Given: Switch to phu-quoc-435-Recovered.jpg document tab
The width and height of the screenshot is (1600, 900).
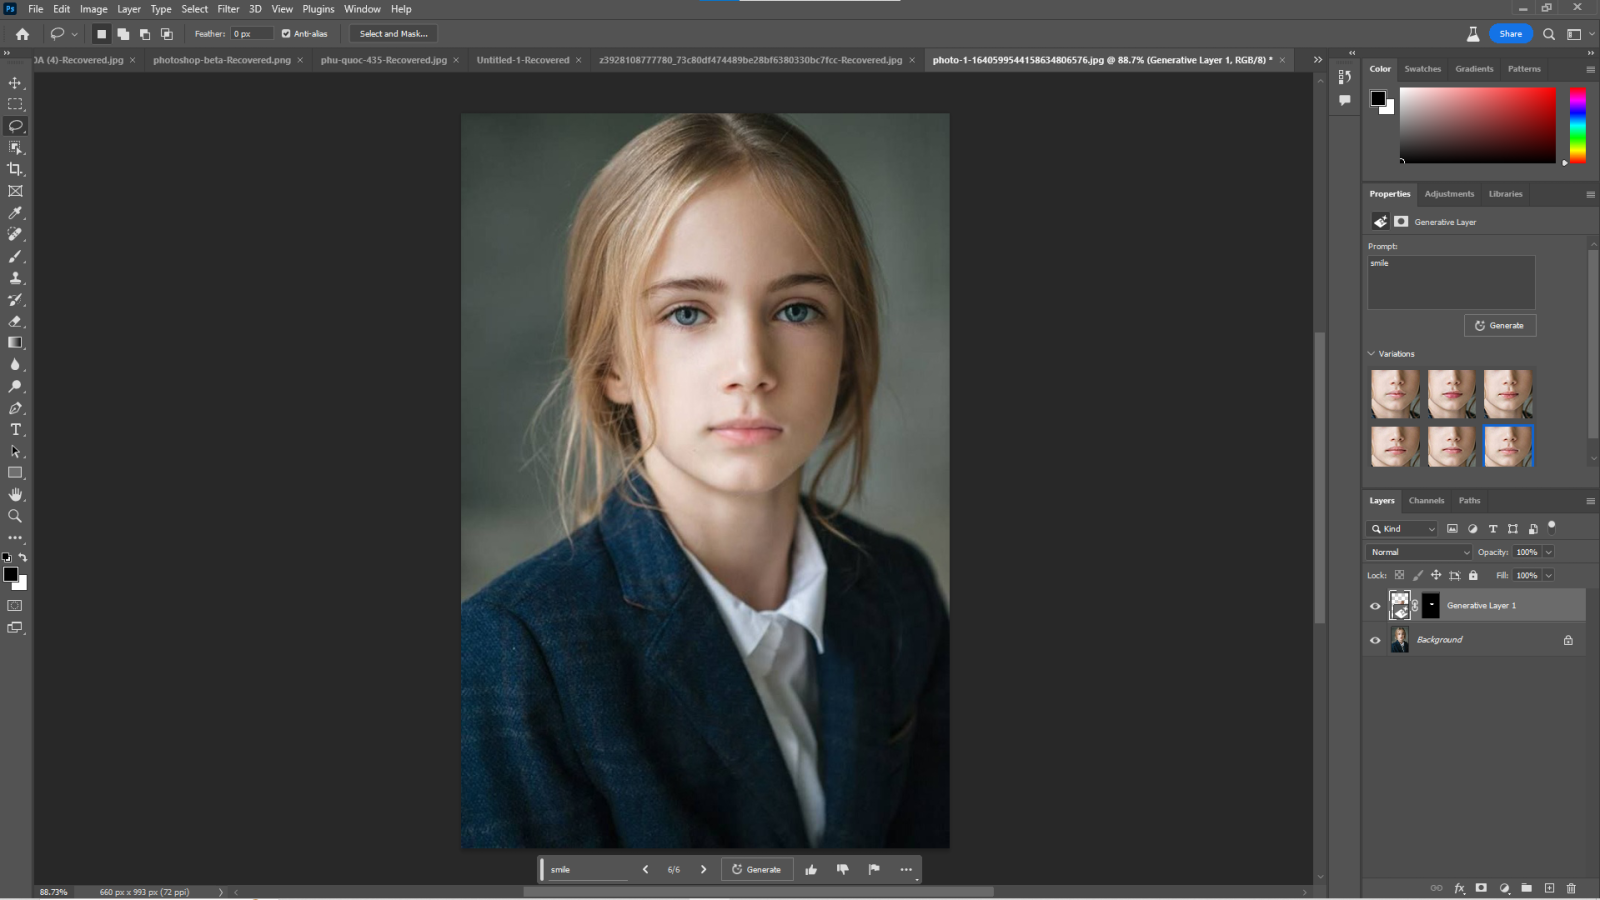Looking at the screenshot, I should click(383, 60).
